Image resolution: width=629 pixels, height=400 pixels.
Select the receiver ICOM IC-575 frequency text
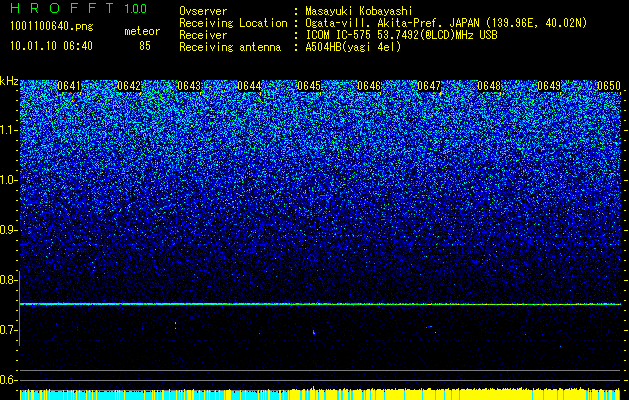point(401,35)
